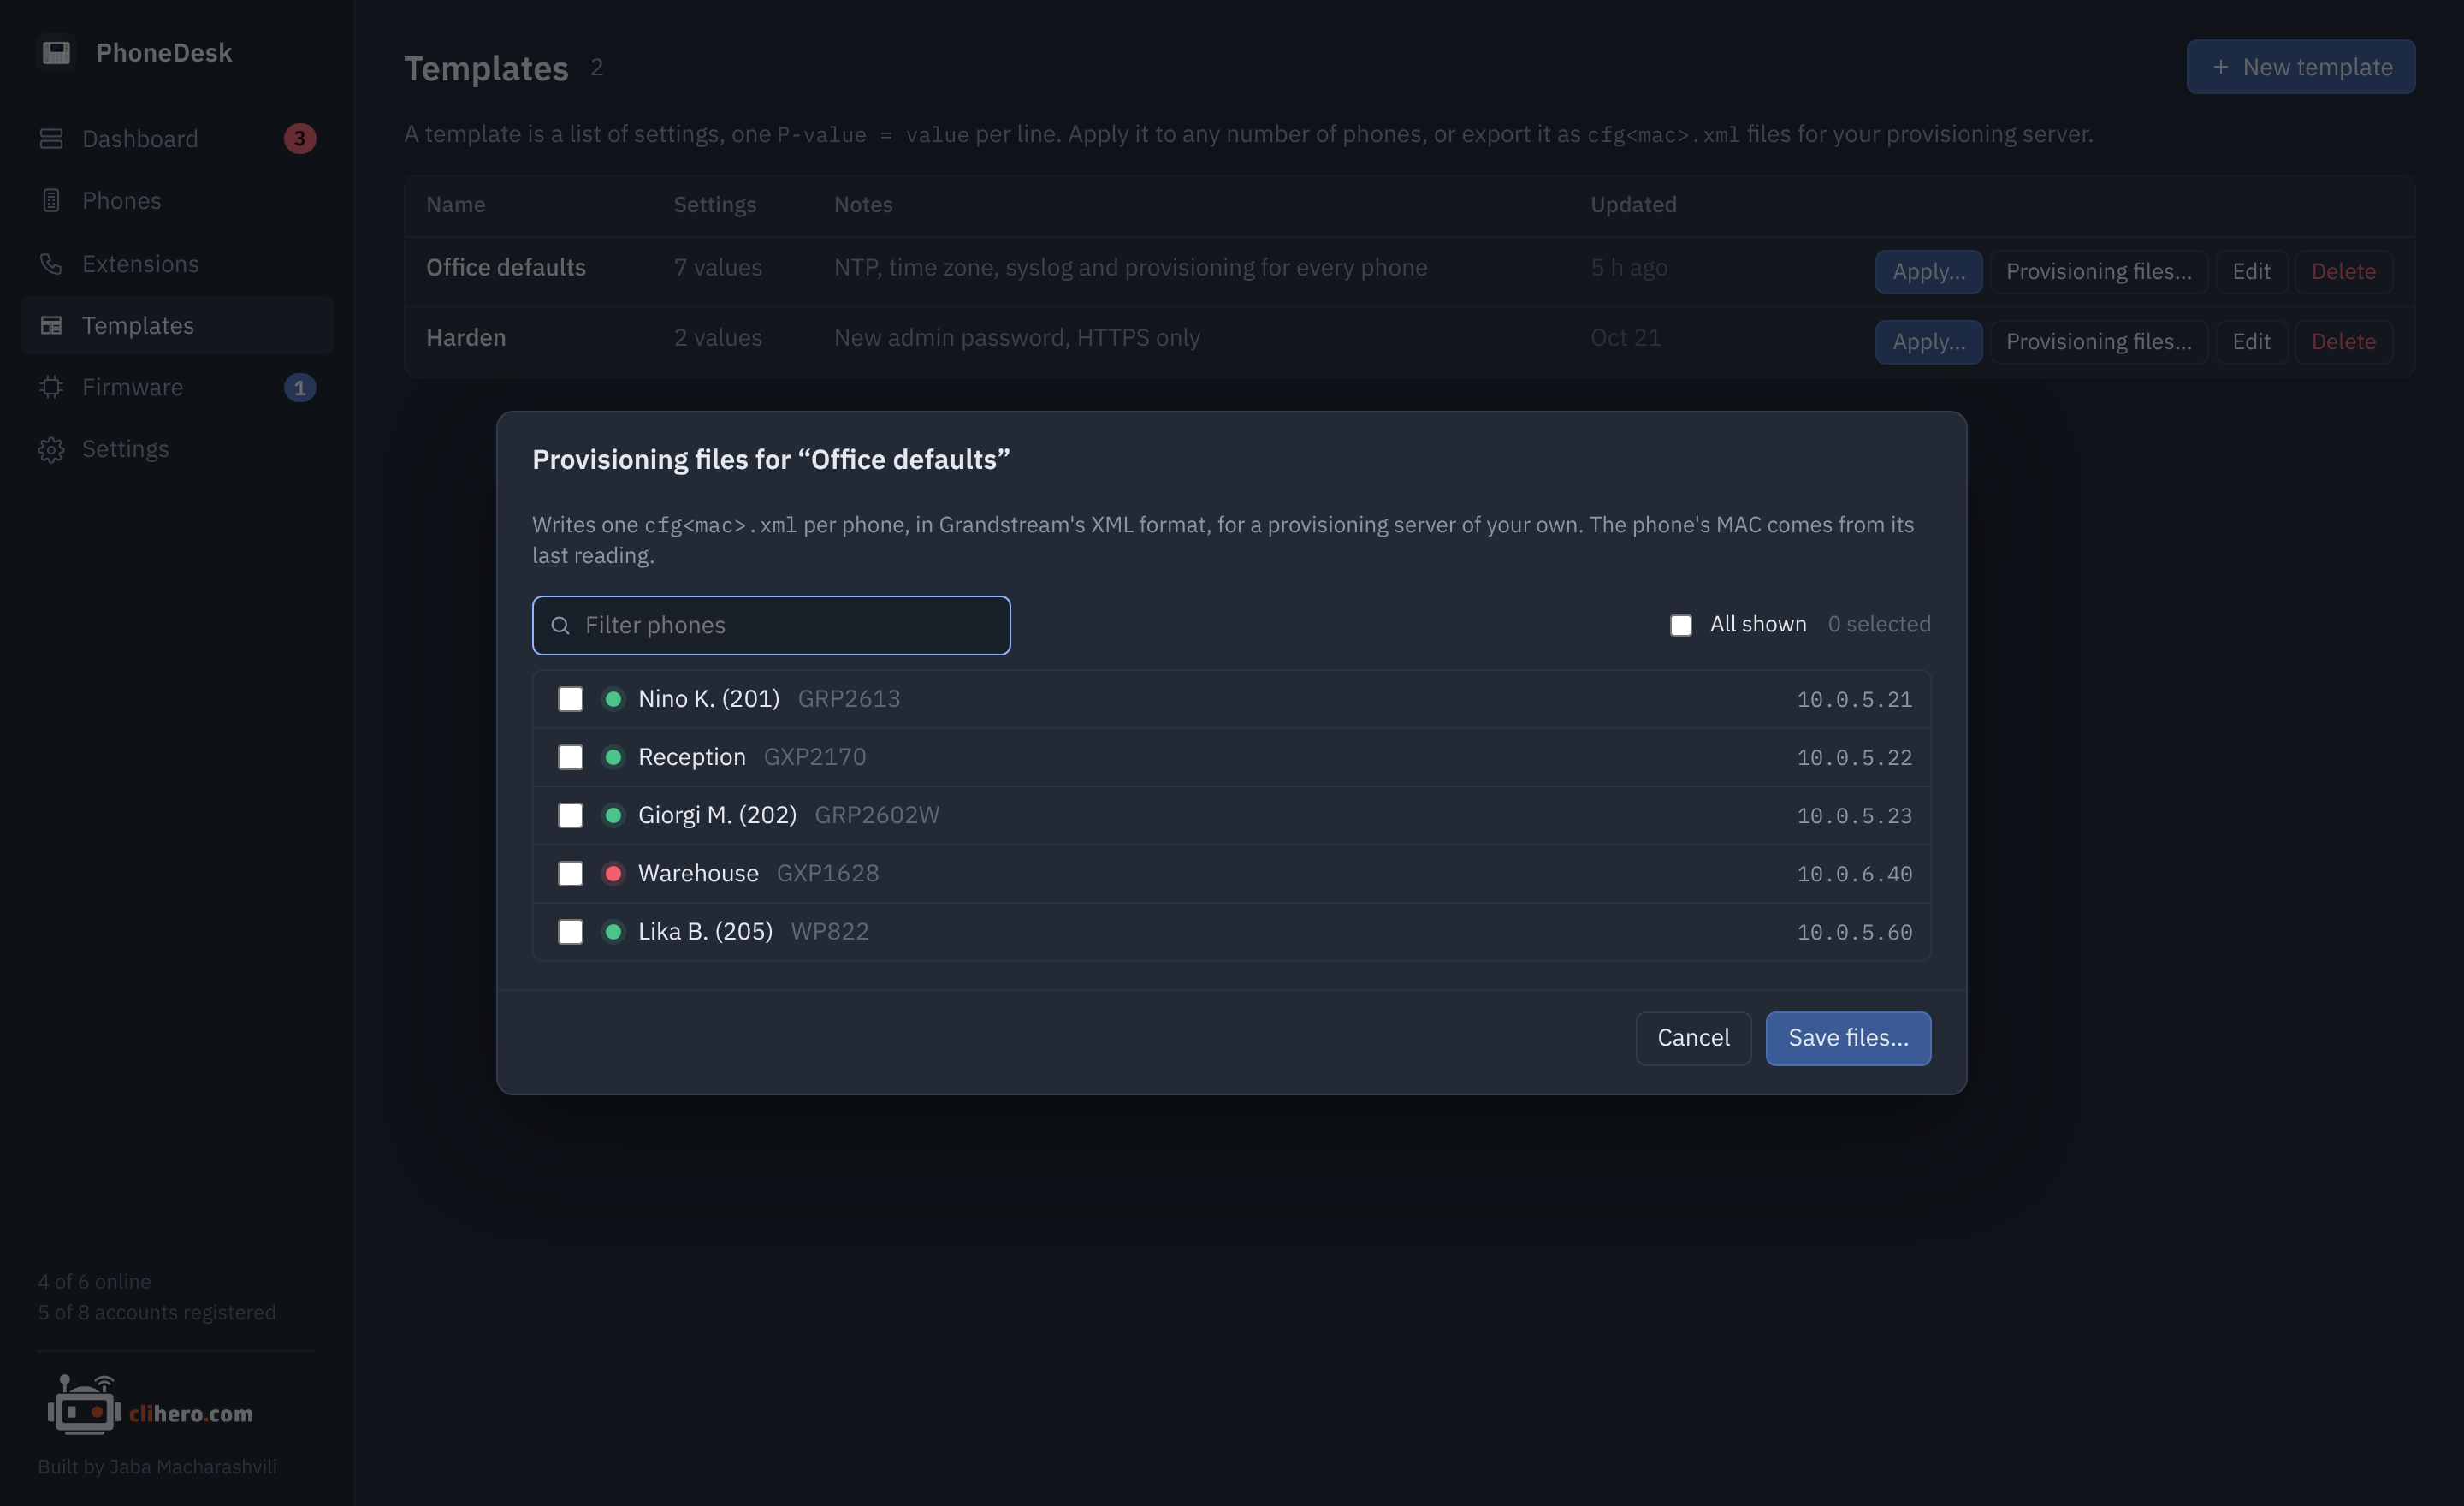Viewport: 2464px width, 1506px height.
Task: Click the IP address 10.0.5.22
Action: point(1854,758)
